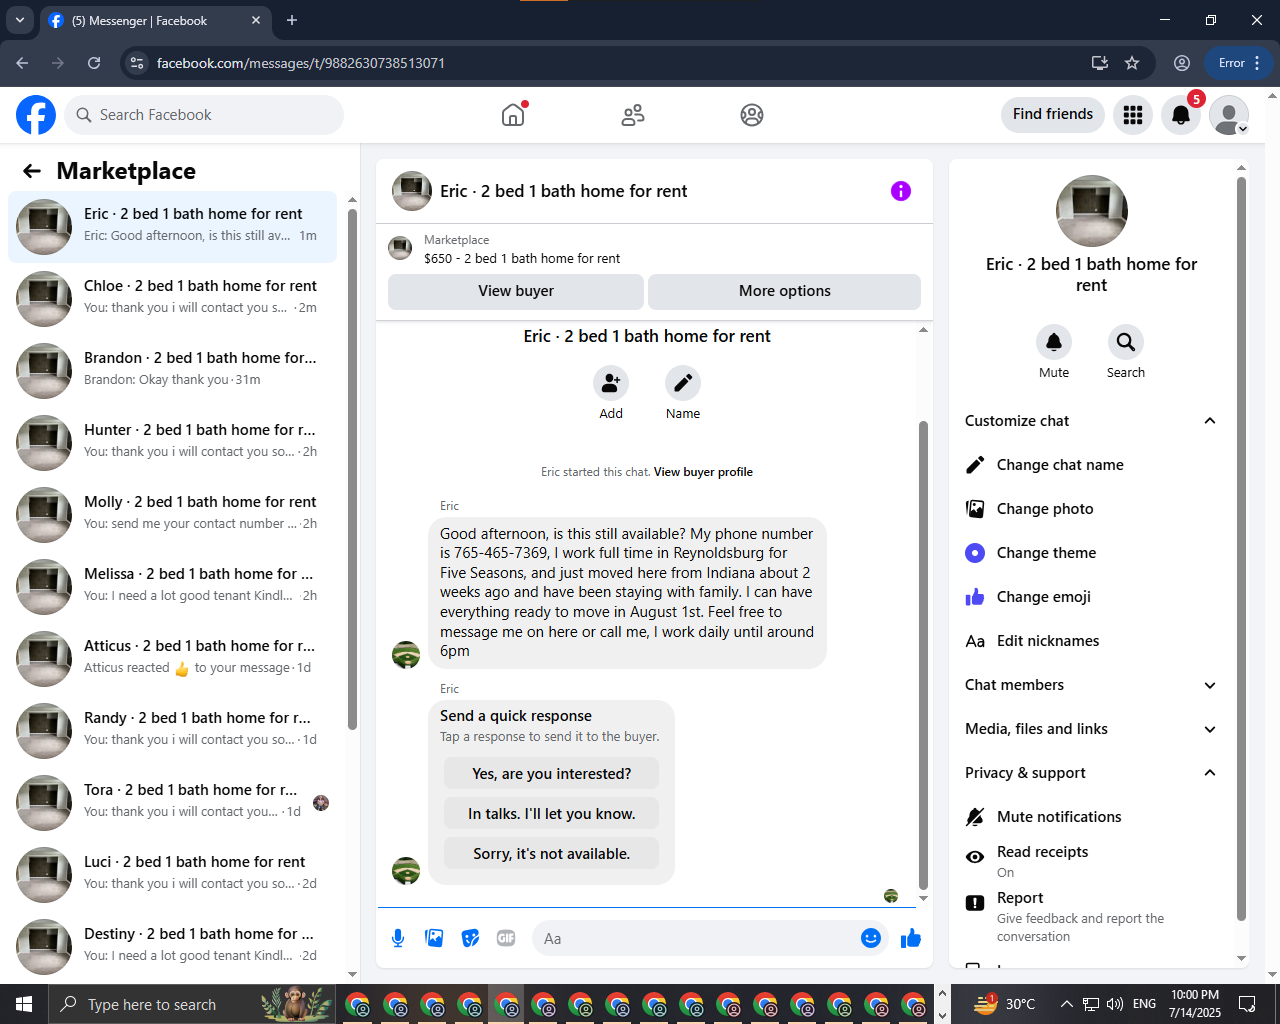1280x1024 pixels.
Task: Click the chat messages scrollbar
Action: pos(923,655)
